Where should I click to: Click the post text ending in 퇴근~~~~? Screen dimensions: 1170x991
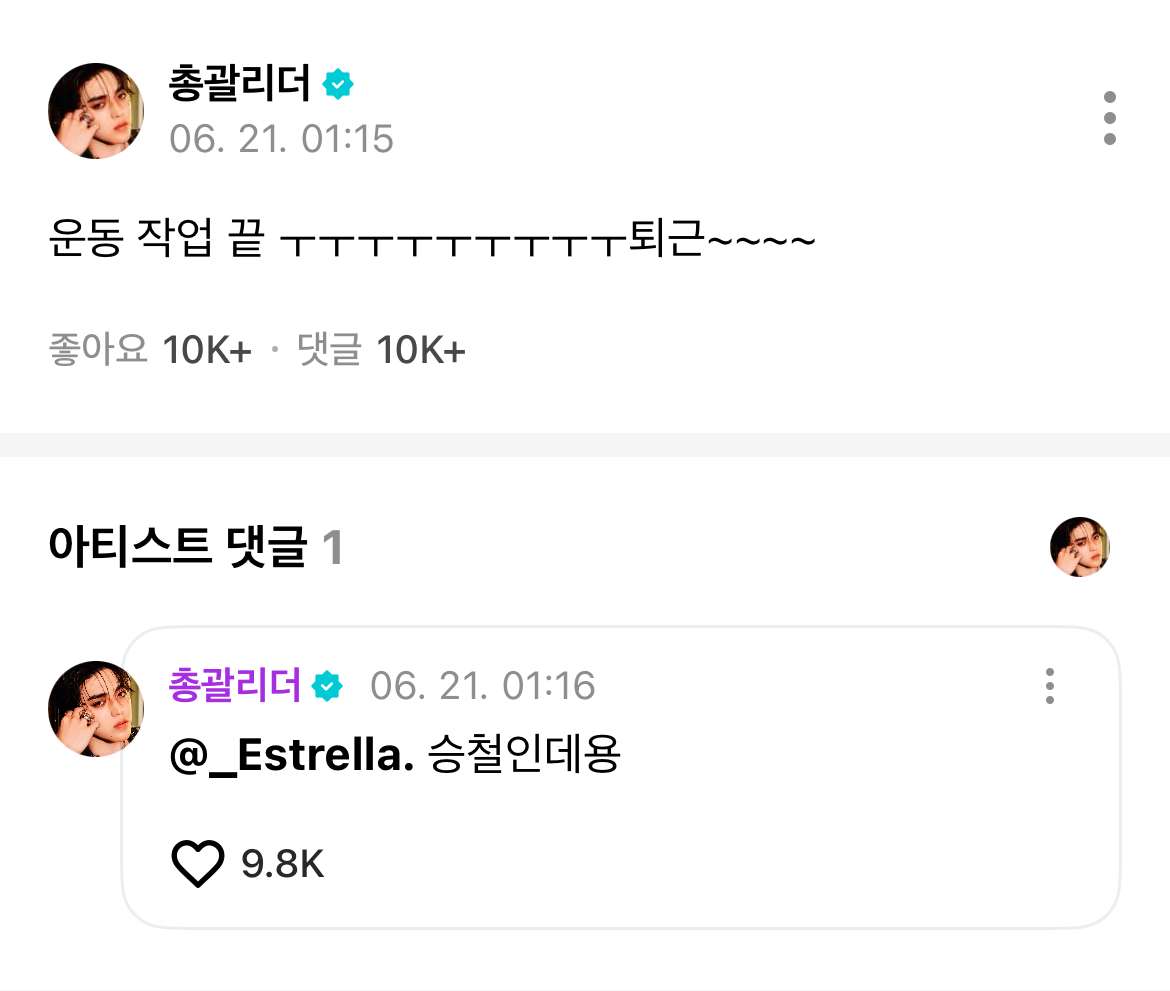432,243
